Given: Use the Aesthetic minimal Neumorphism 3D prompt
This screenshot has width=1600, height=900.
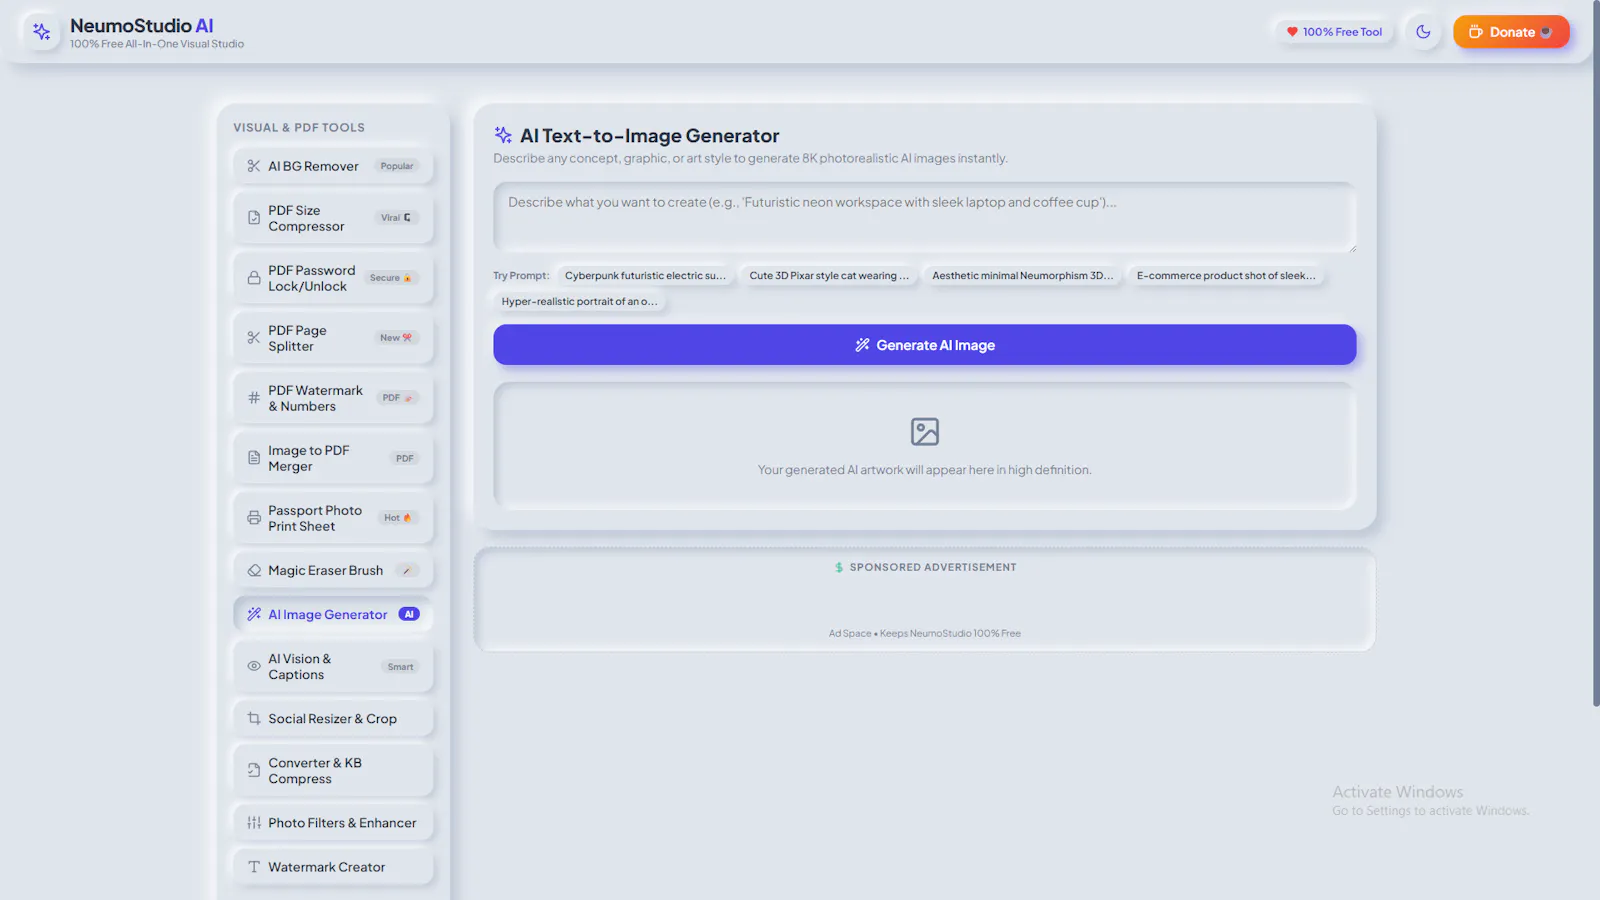Looking at the screenshot, I should (x=1022, y=275).
